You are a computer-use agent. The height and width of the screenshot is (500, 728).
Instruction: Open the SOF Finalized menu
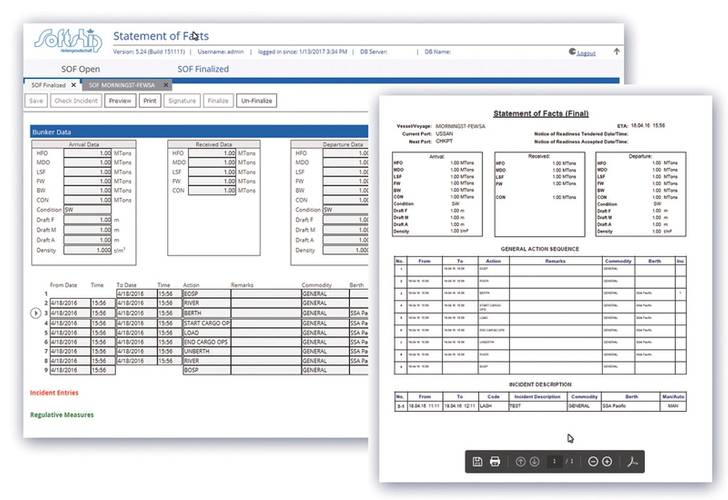[x=203, y=69]
